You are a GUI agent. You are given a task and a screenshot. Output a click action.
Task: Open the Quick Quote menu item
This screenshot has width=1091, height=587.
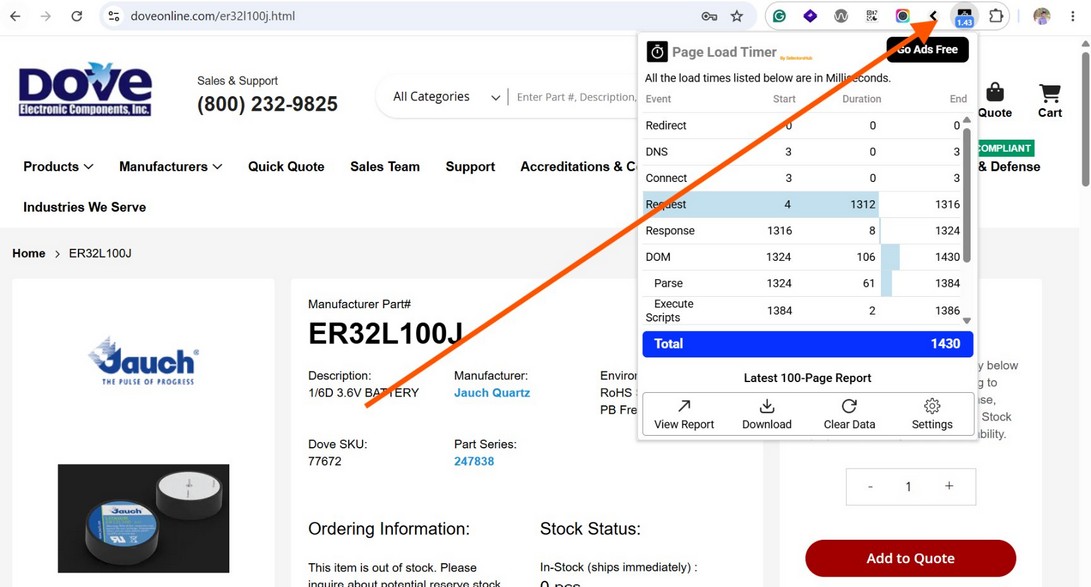pos(286,166)
